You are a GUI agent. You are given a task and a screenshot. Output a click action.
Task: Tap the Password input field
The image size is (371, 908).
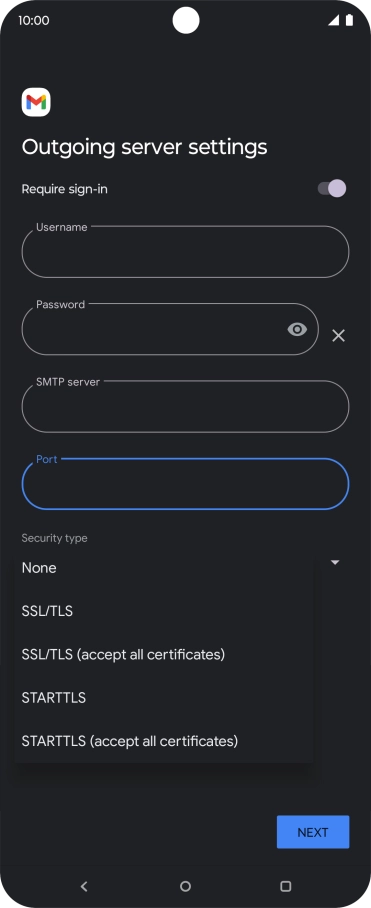tap(170, 329)
